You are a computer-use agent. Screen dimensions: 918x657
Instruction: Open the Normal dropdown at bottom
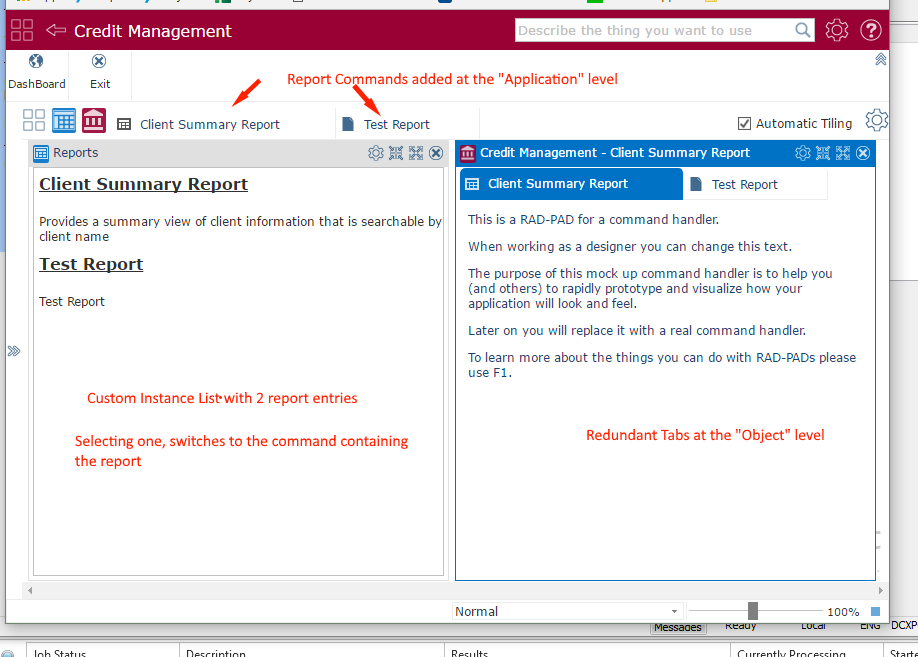point(567,611)
